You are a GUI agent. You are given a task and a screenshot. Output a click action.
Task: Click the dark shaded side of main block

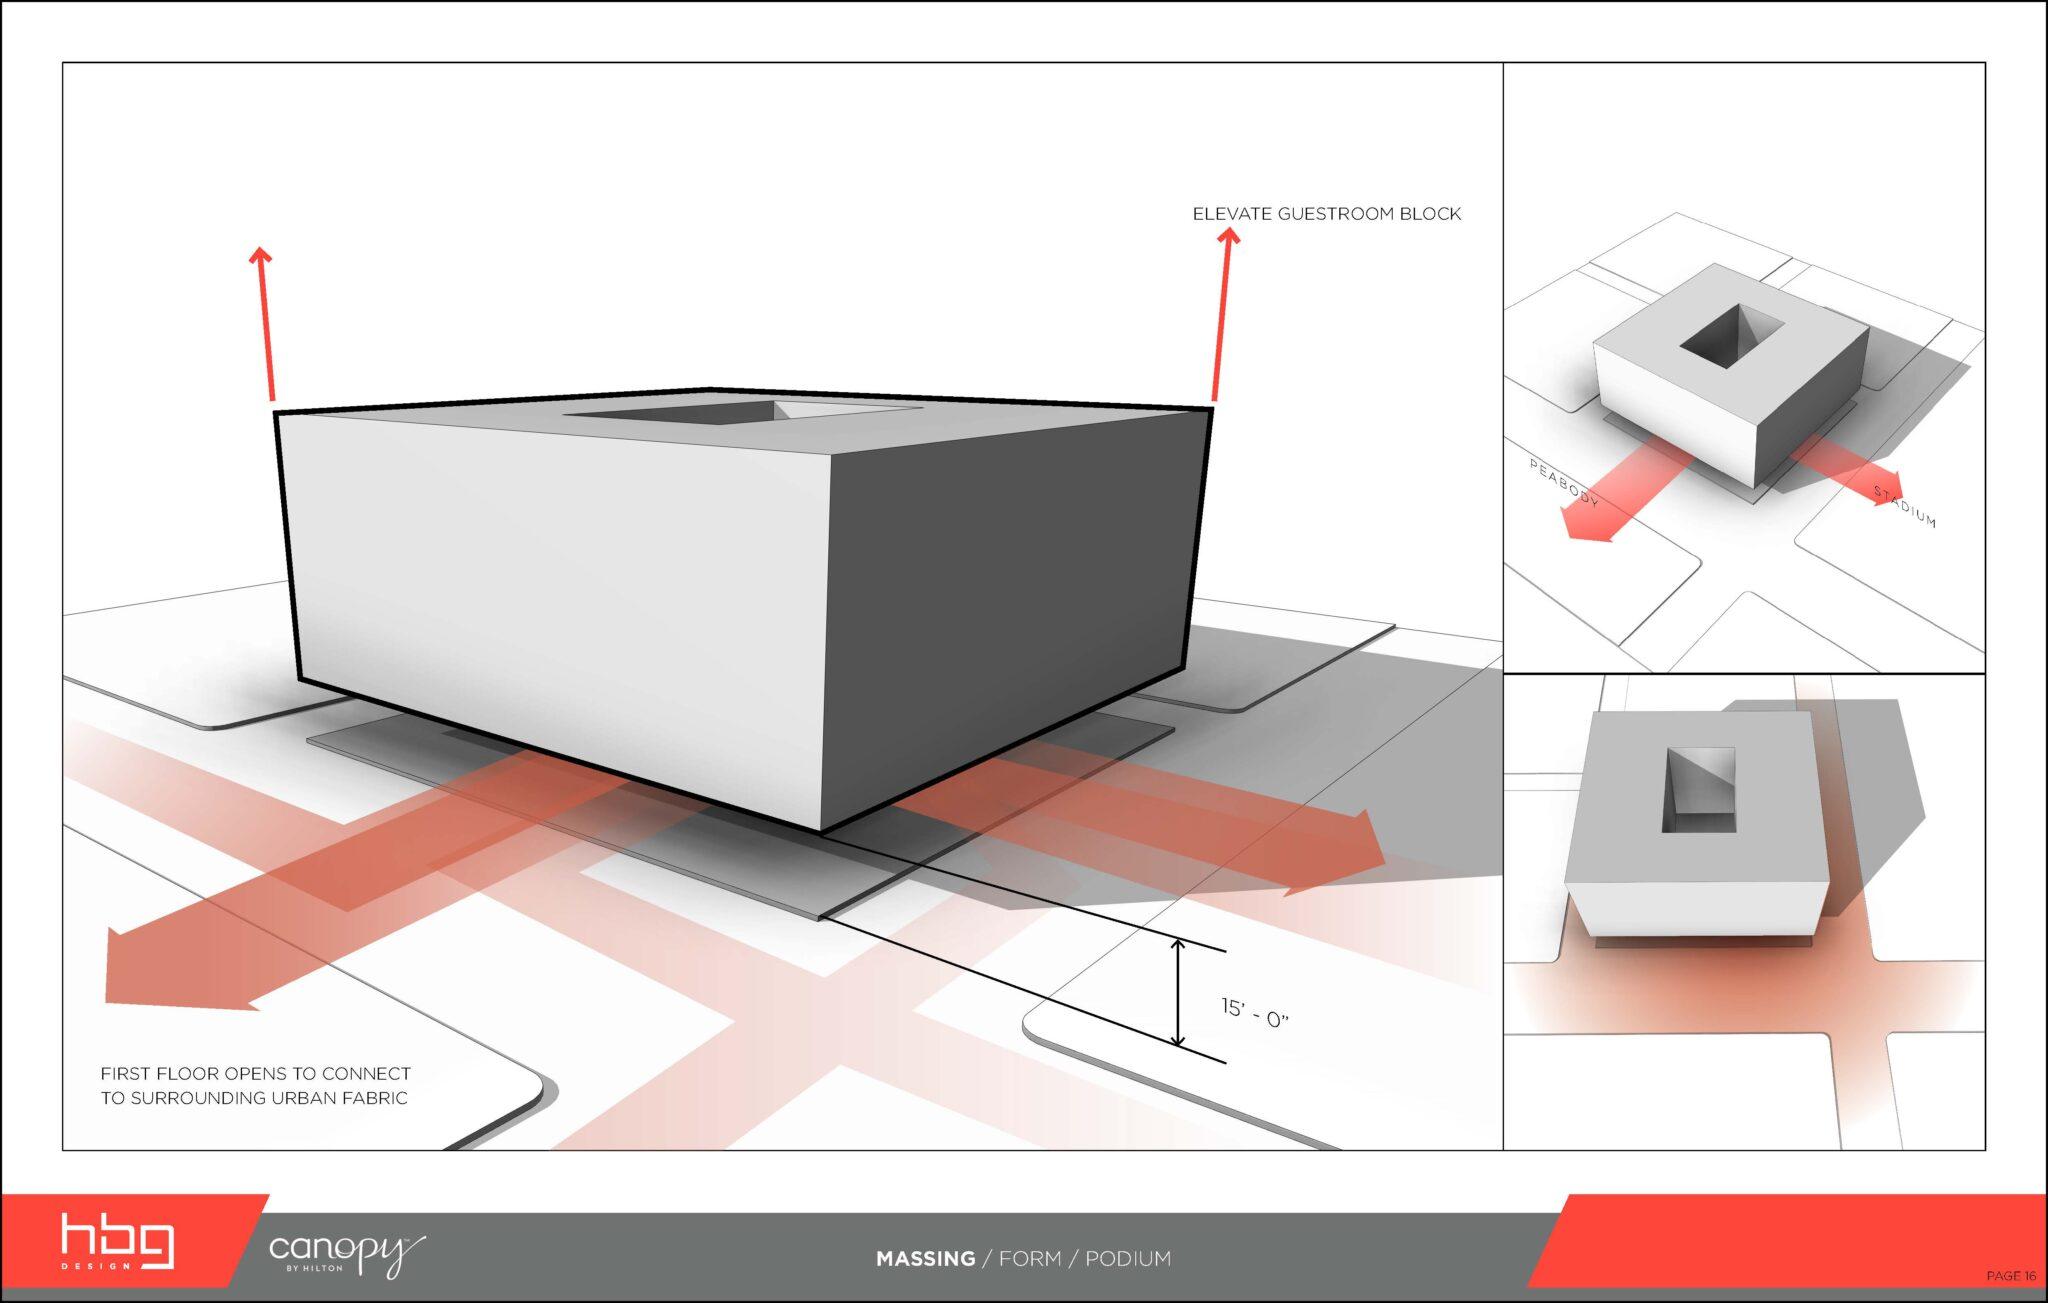point(1010,590)
